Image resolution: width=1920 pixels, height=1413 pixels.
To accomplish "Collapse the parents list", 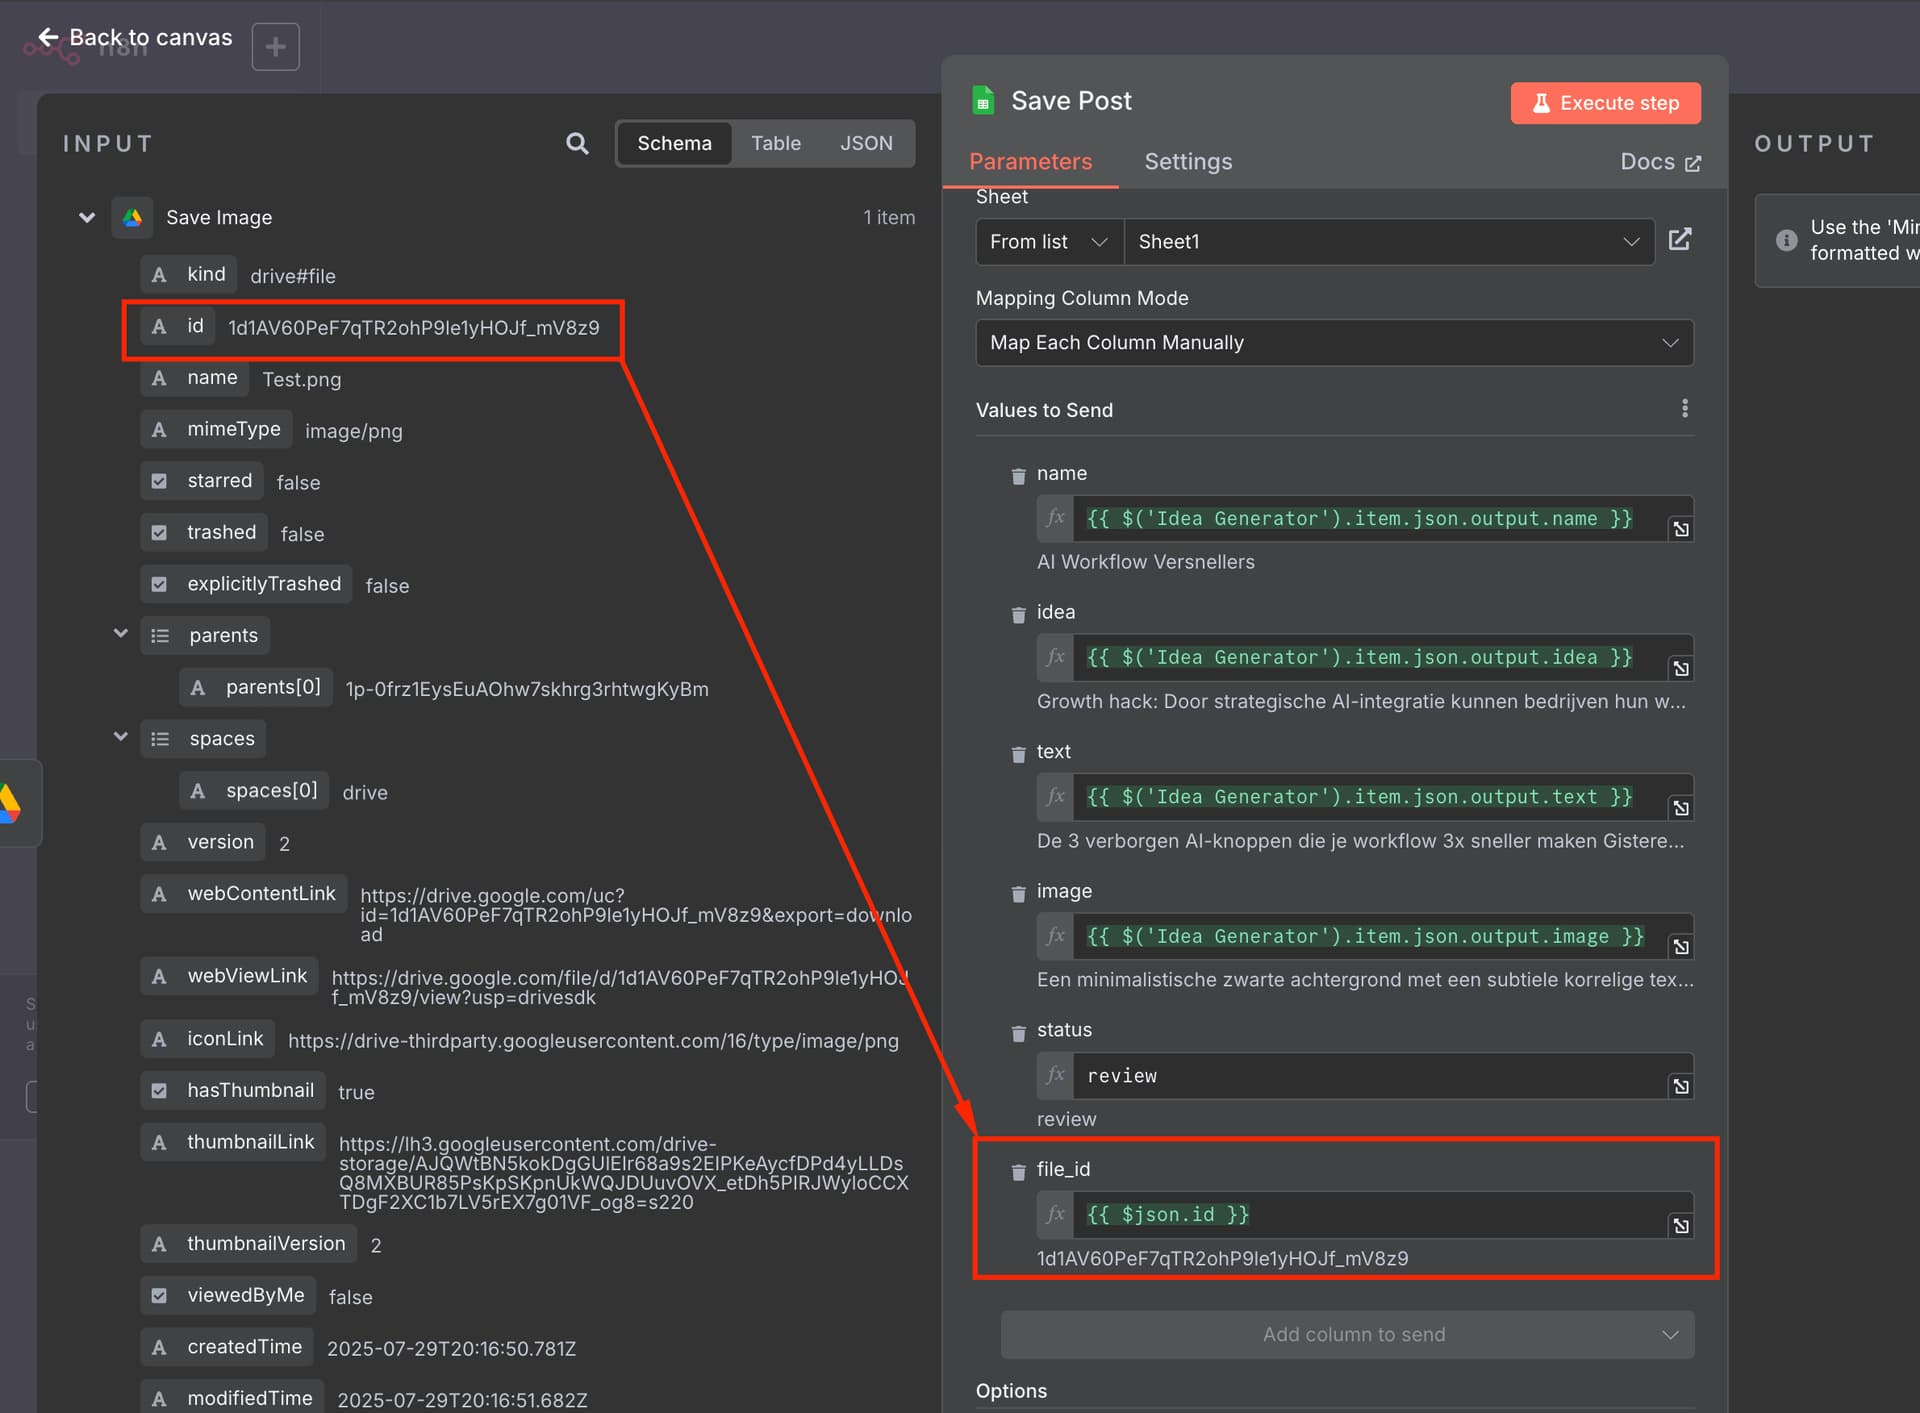I will [121, 633].
